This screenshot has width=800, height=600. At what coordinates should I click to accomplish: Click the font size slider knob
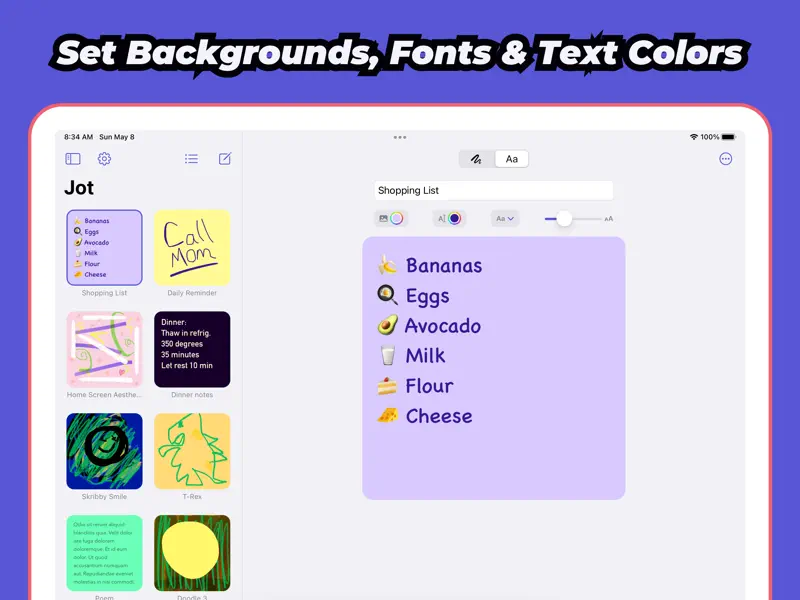pos(564,218)
